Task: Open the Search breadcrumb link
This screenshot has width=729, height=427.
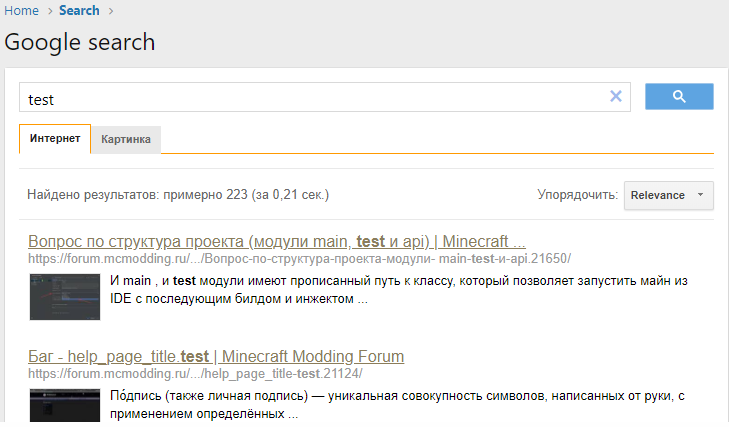Action: point(79,10)
